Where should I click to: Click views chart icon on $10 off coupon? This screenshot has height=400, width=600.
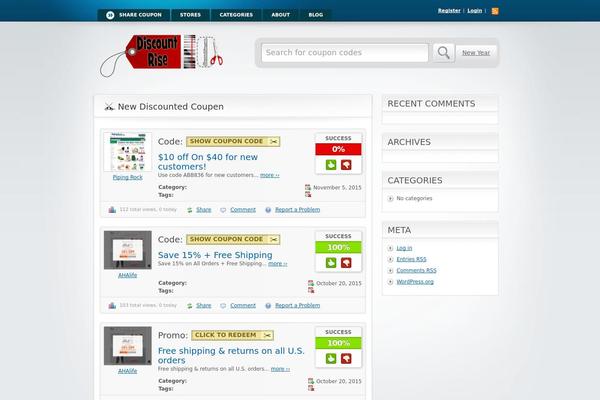(x=112, y=209)
